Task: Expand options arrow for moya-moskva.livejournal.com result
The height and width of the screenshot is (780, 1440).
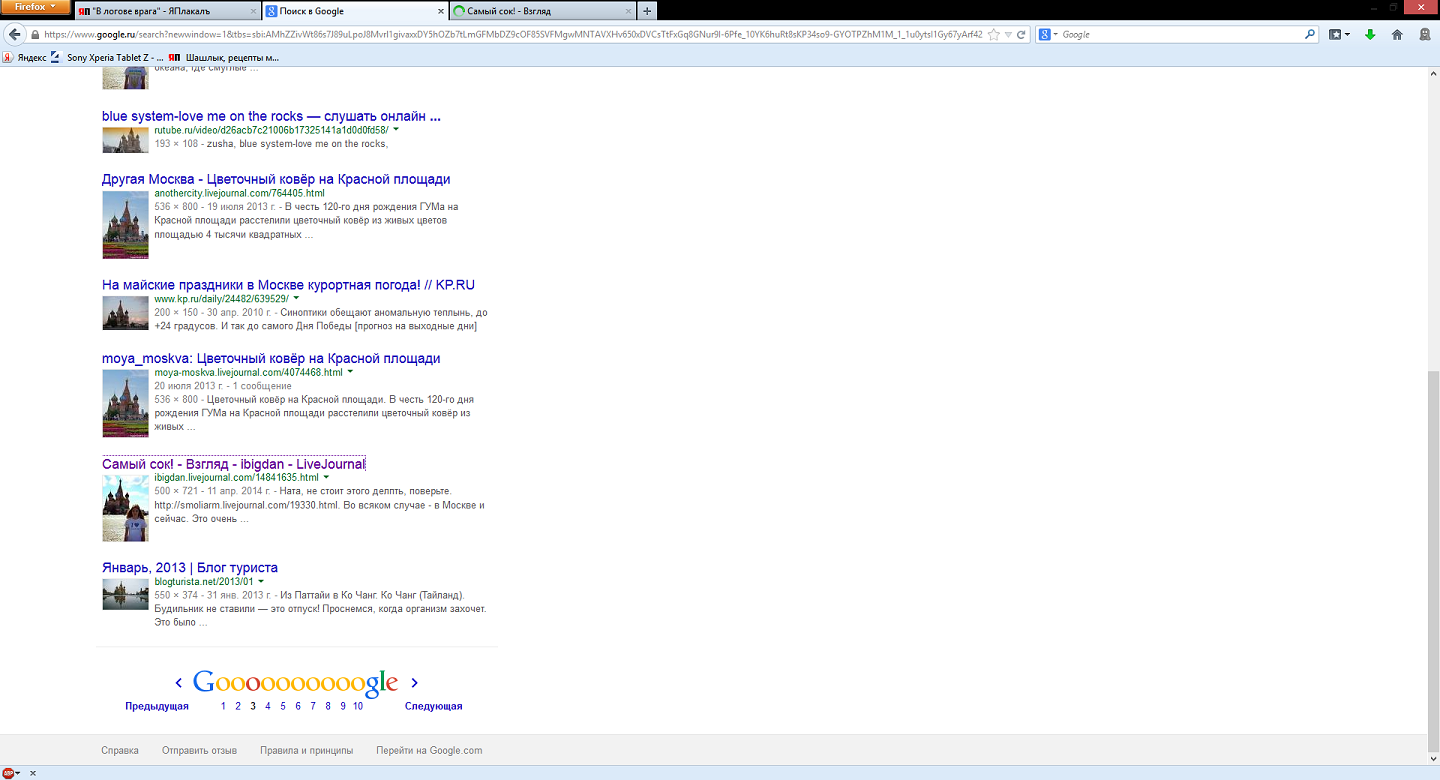Action: coord(350,372)
